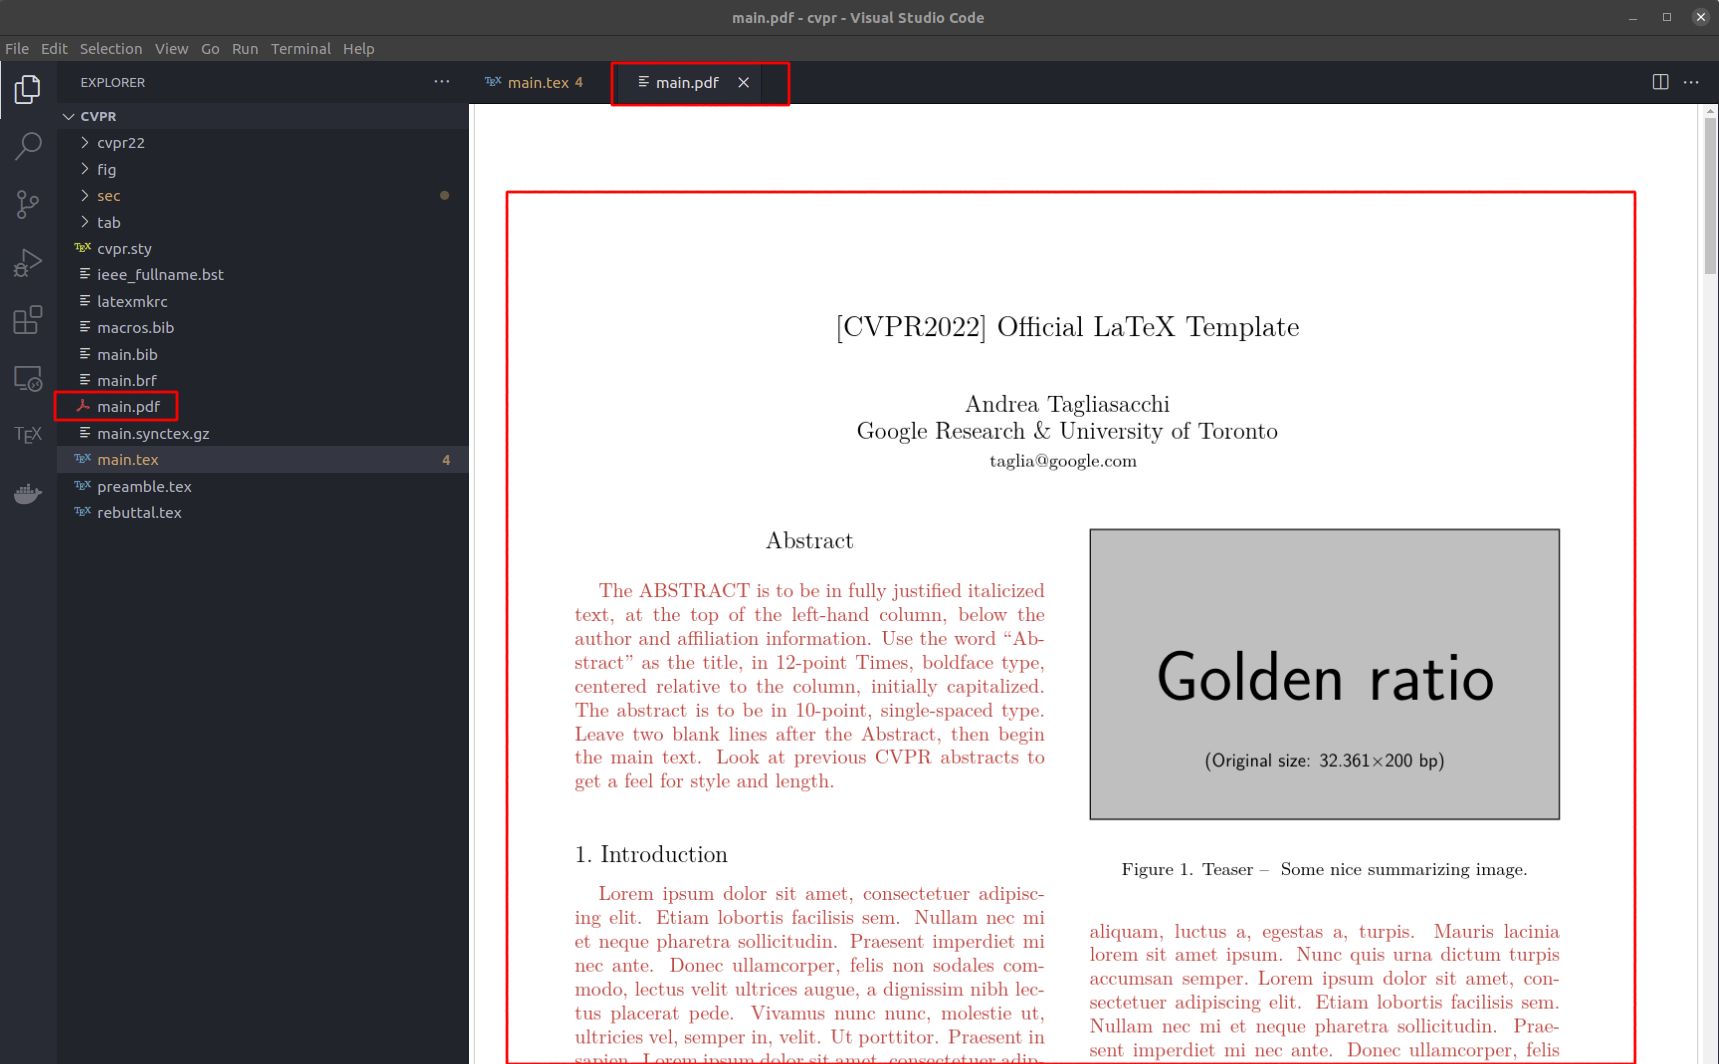Open the main.bib file
This screenshot has width=1719, height=1064.
tap(128, 354)
